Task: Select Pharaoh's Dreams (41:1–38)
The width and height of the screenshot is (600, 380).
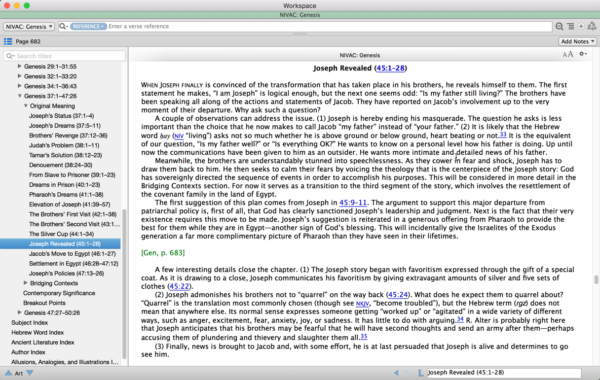Action: 66,194
